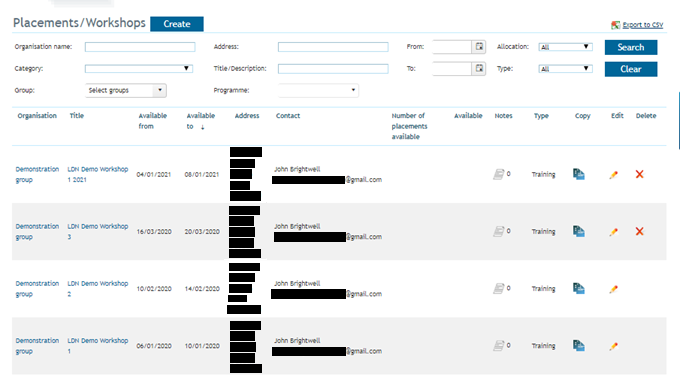The height and width of the screenshot is (376, 680).
Task: Click Training type in Workshop 1 2021 row
Action: tap(543, 174)
